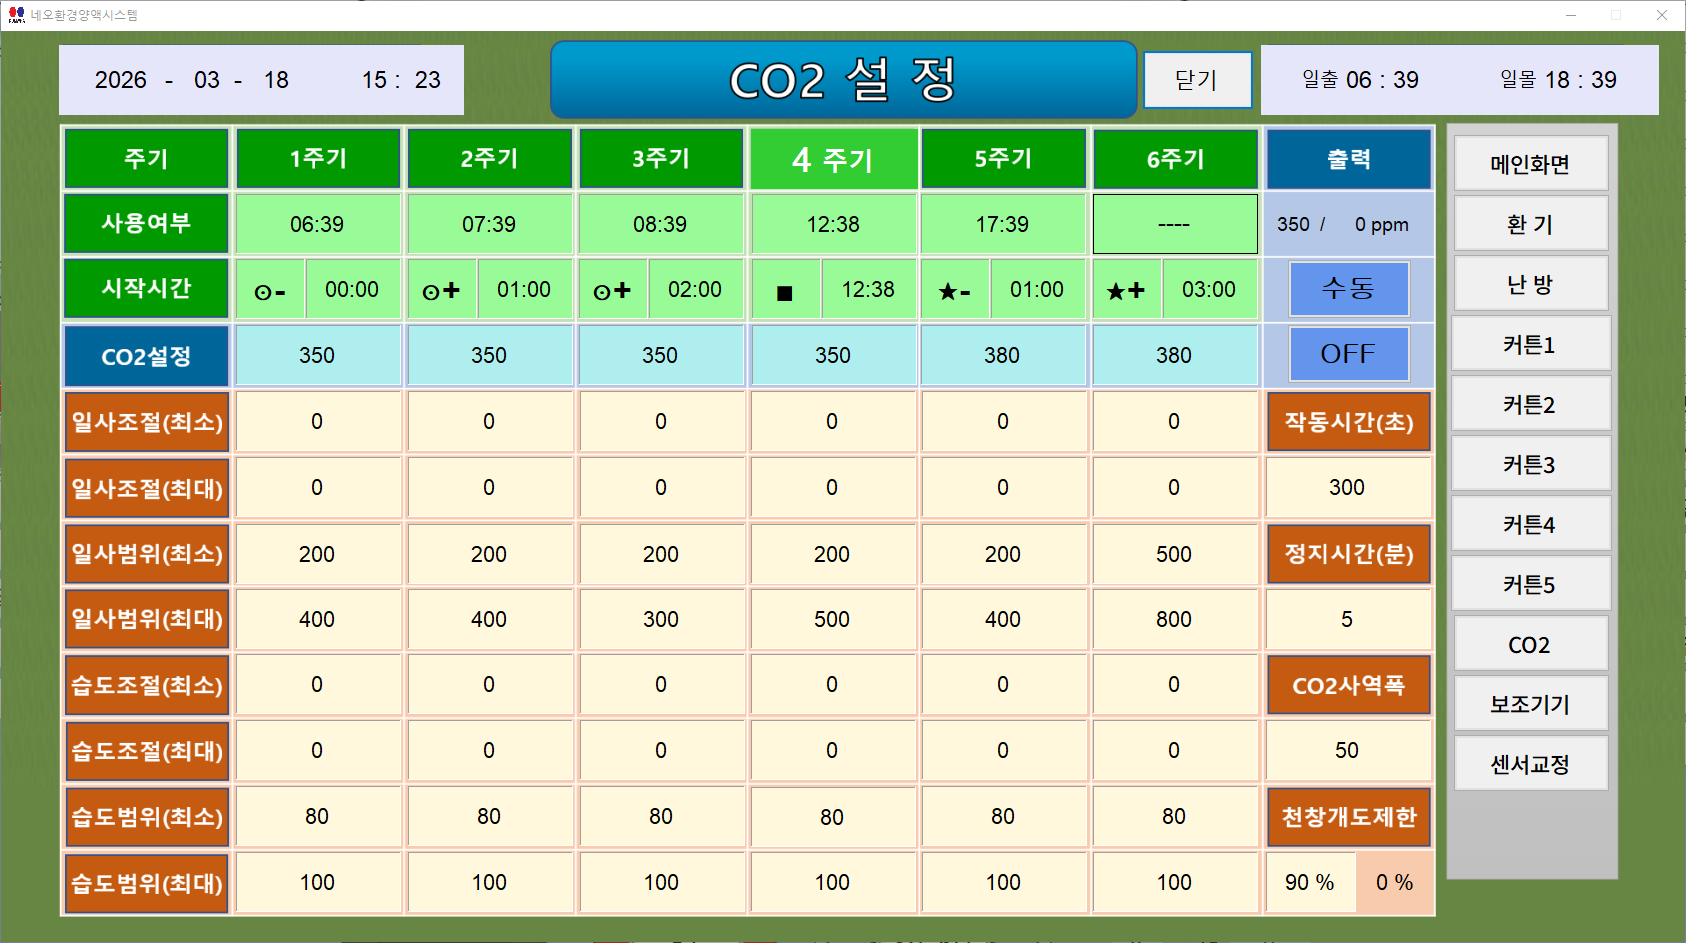
Task: Edit 3주기 일사범위(최대) value 300
Action: [x=661, y=620]
